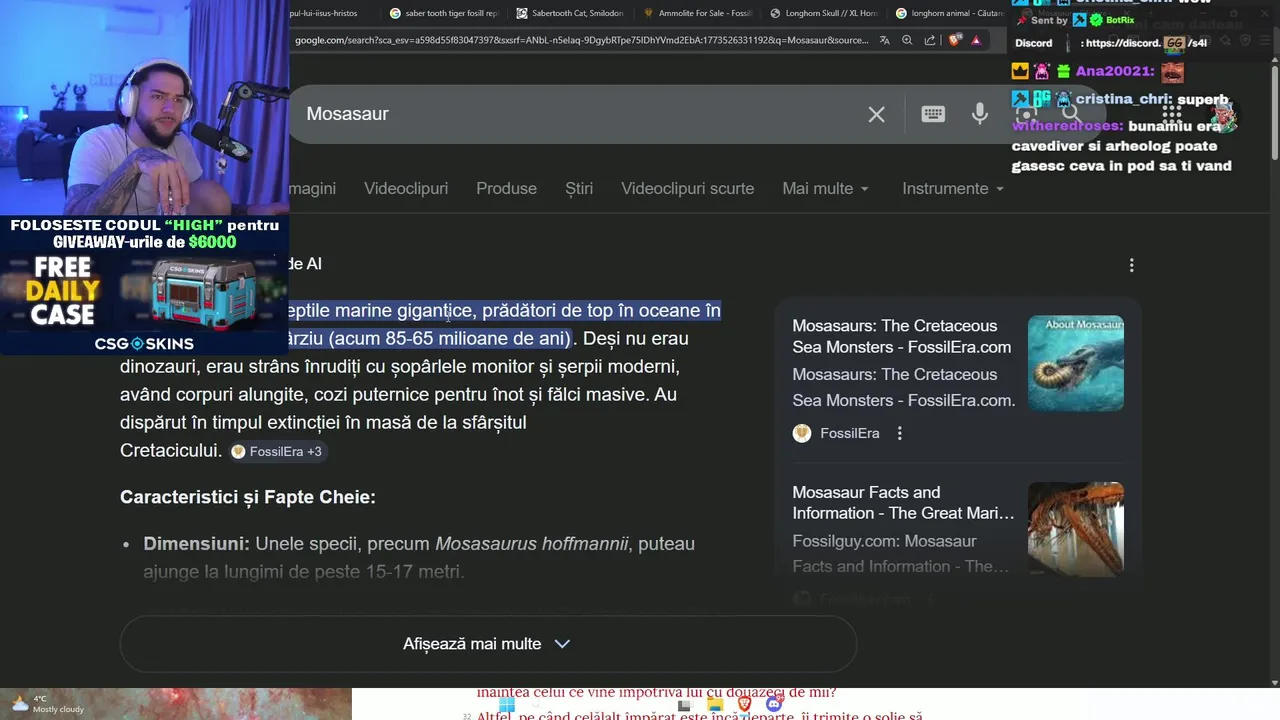Open the AI overview three-dot menu

point(1131,265)
